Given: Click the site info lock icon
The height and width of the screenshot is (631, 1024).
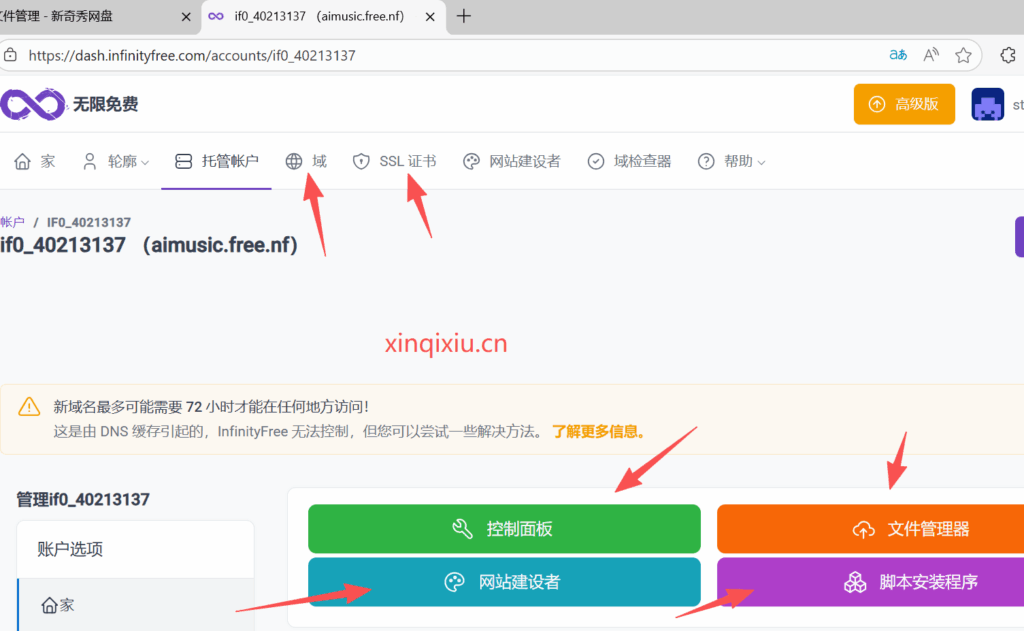Looking at the screenshot, I should [11, 55].
